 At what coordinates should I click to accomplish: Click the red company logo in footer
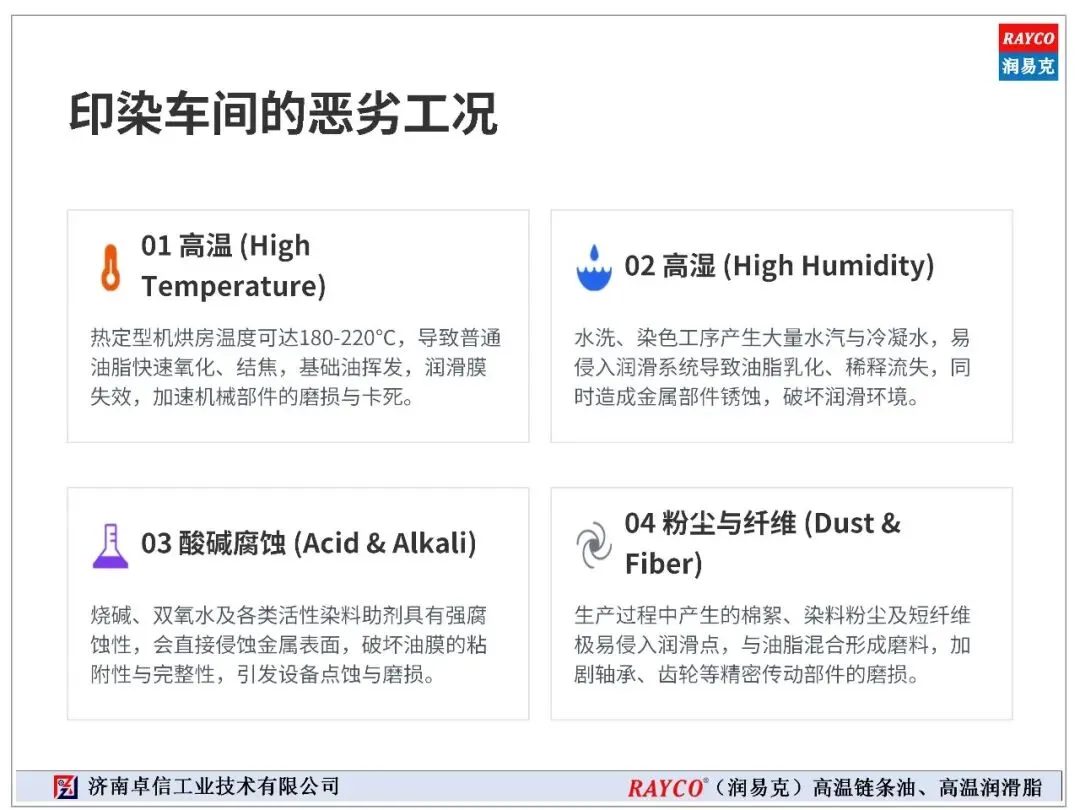point(65,787)
